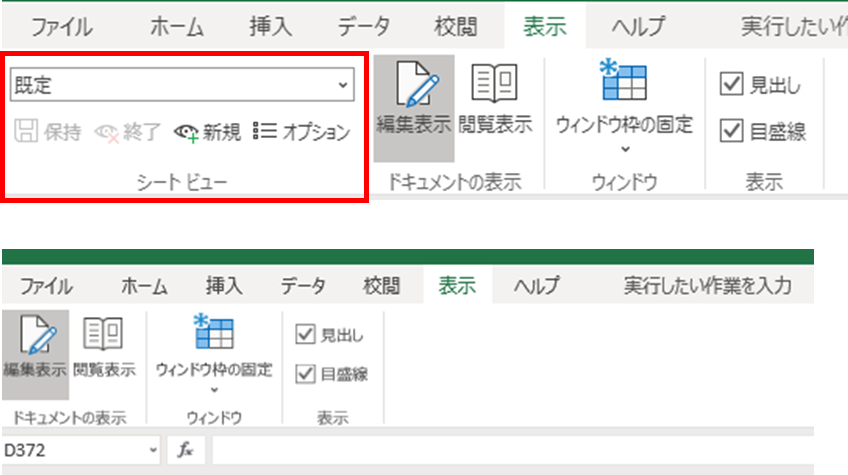This screenshot has width=848, height=475.
Task: Click the 保持 sheet view button
Action: 48,131
